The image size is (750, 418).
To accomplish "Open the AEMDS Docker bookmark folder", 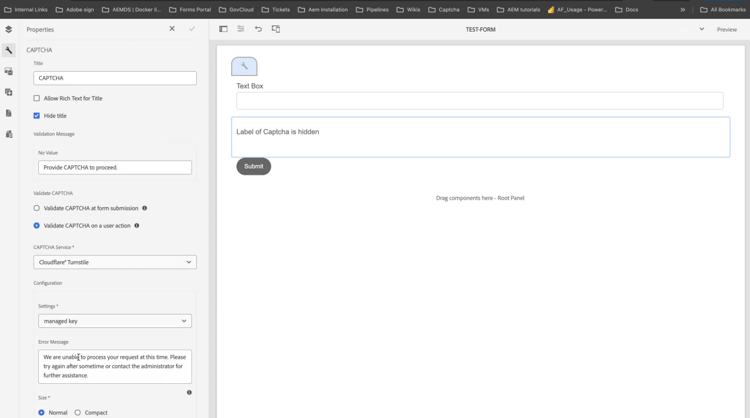I will [x=132, y=10].
